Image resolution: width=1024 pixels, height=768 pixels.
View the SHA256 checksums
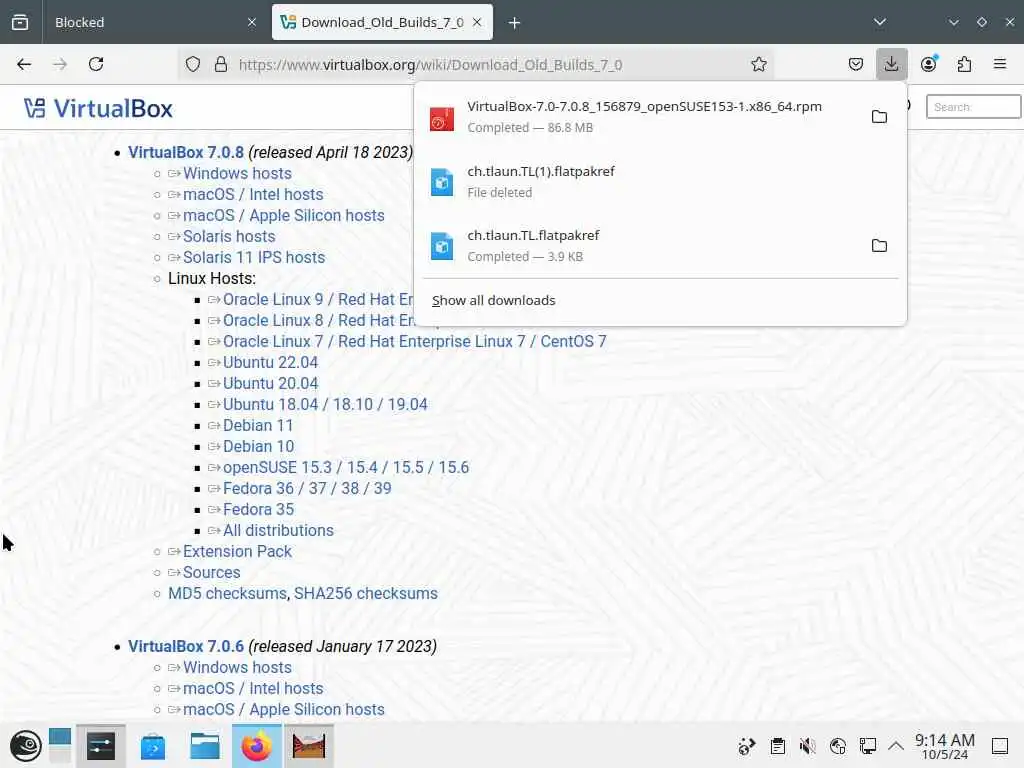pos(366,593)
